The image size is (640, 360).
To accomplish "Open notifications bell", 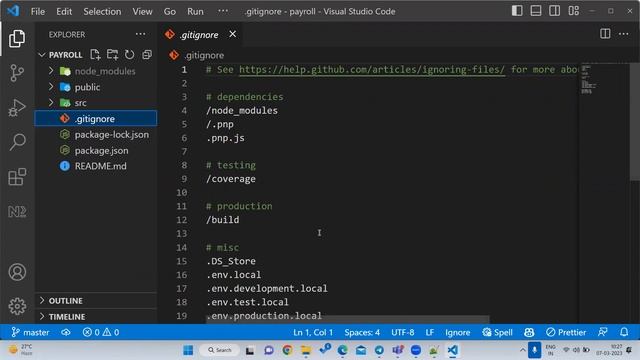I will (x=624, y=332).
